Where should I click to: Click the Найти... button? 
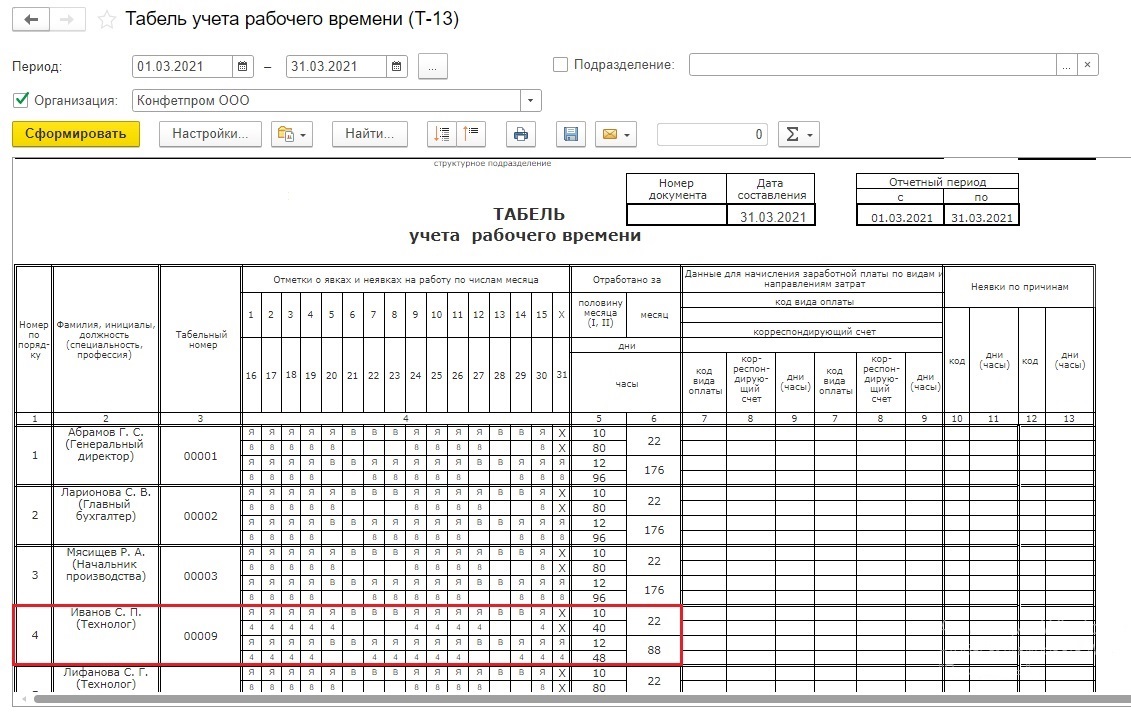tap(369, 134)
